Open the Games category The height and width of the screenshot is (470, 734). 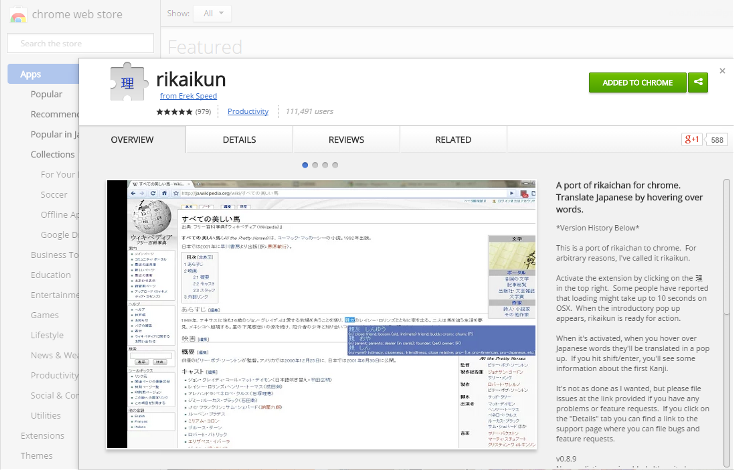[x=44, y=315]
